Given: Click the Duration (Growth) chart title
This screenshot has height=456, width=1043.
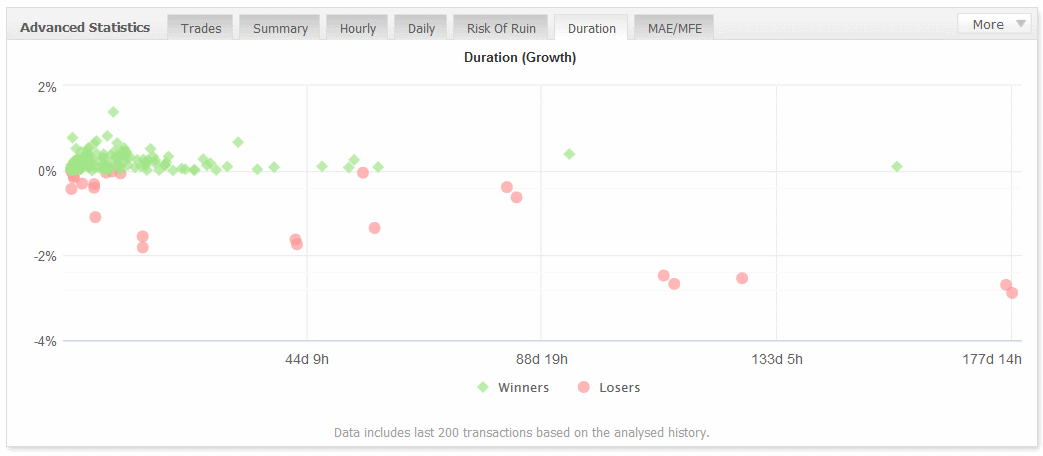Looking at the screenshot, I should pyautogui.click(x=520, y=57).
